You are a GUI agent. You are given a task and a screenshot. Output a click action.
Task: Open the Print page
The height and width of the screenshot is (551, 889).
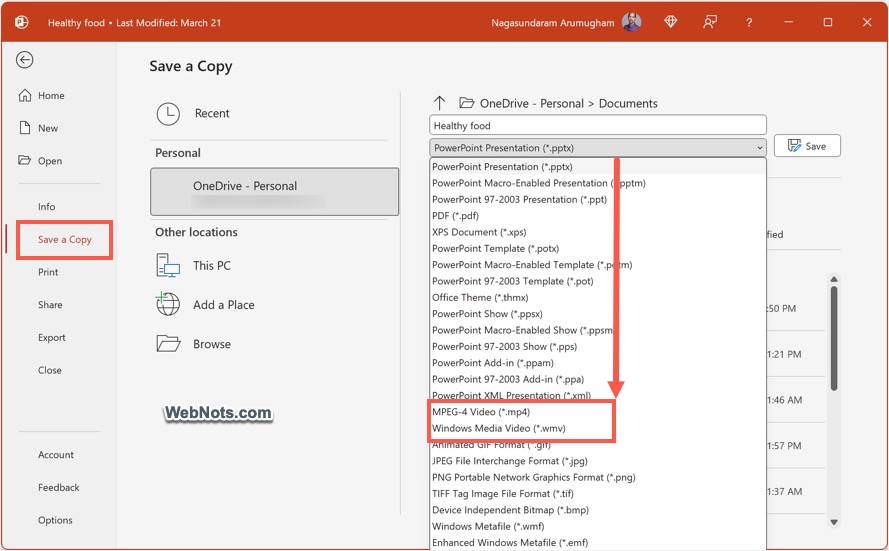click(48, 272)
